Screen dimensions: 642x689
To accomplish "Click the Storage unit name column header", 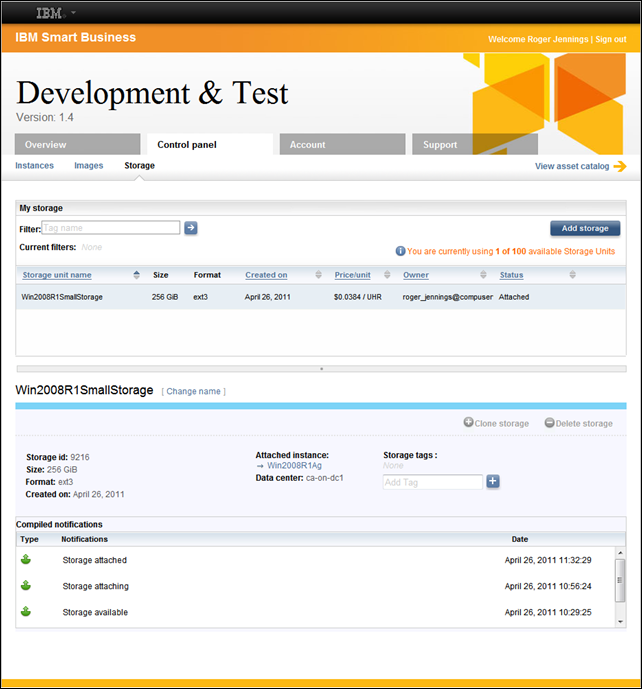I will 57,275.
